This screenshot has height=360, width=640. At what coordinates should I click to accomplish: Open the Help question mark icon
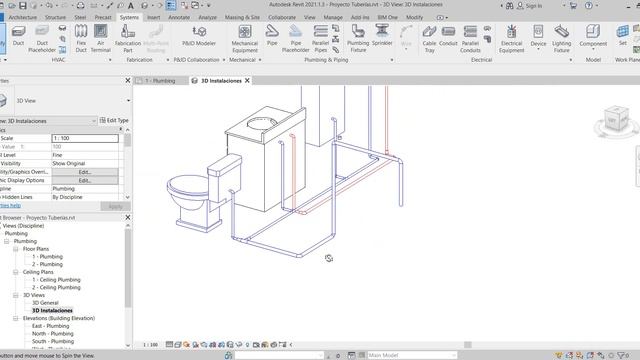tap(589, 6)
